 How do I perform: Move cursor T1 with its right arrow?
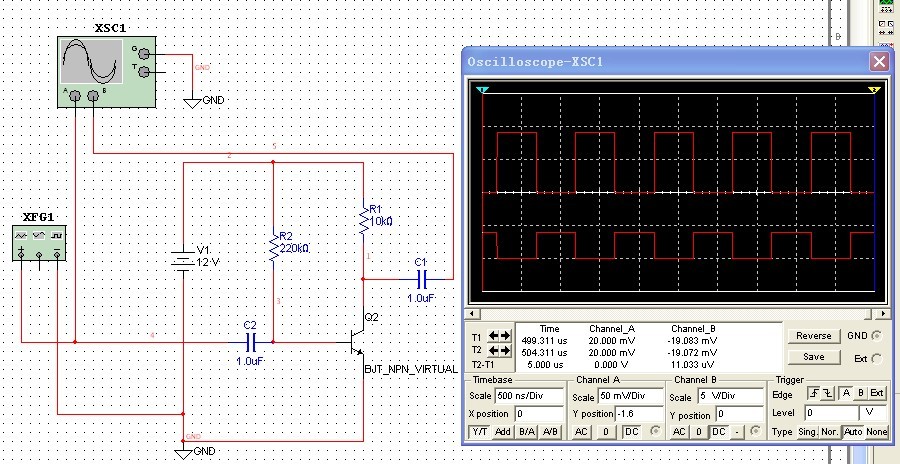[x=506, y=337]
